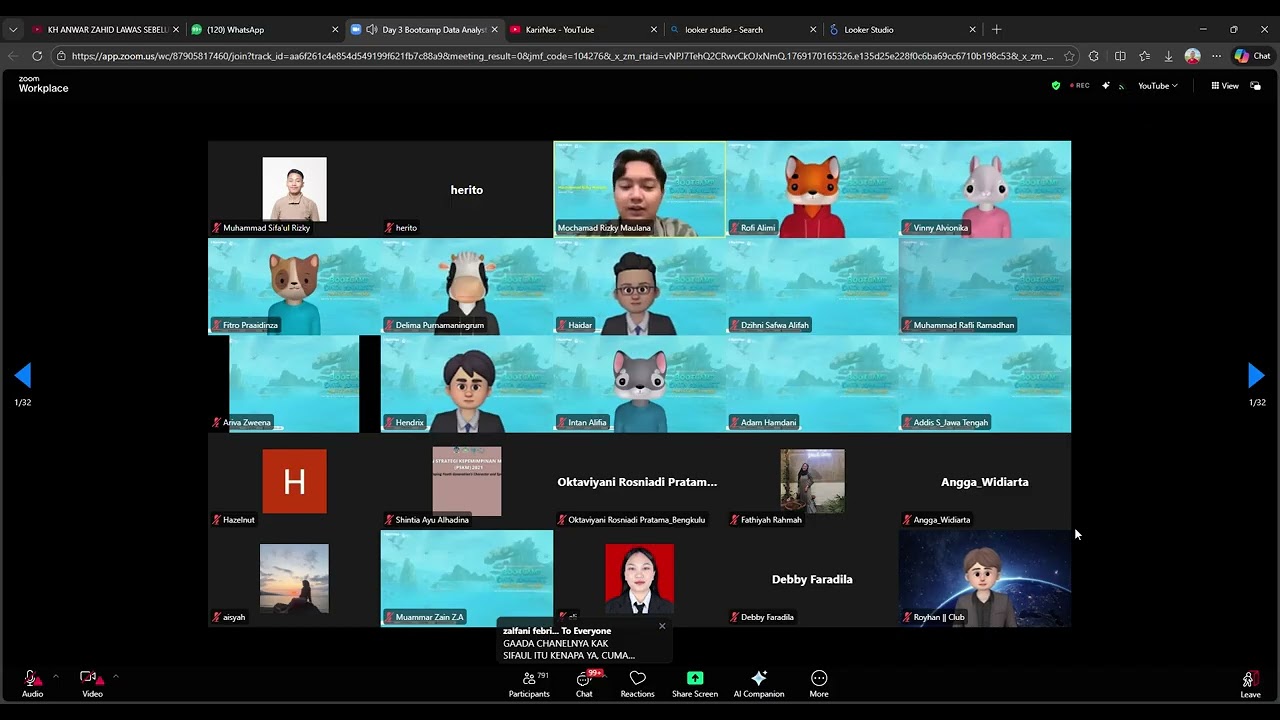Expand the audio options caret
1280x720 pixels.
tap(55, 677)
